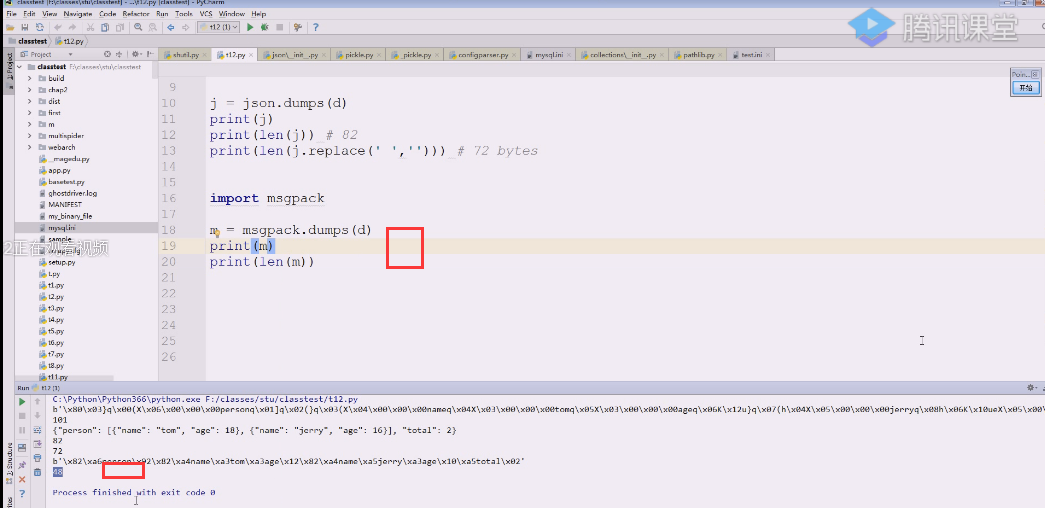
Task: Collapse the classtest root folder
Action: click(20, 67)
